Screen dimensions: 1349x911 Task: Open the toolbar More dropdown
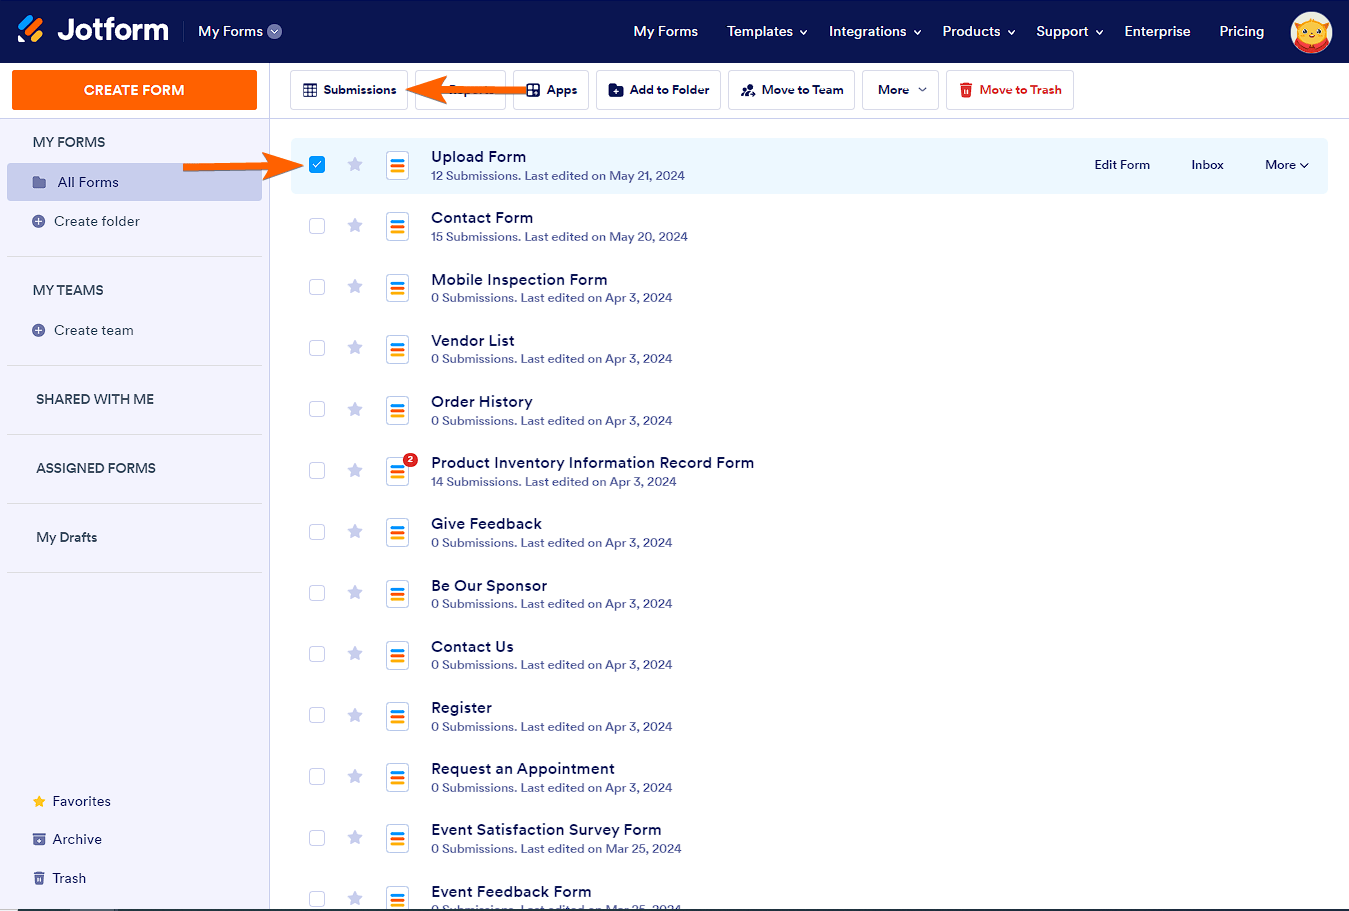901,90
